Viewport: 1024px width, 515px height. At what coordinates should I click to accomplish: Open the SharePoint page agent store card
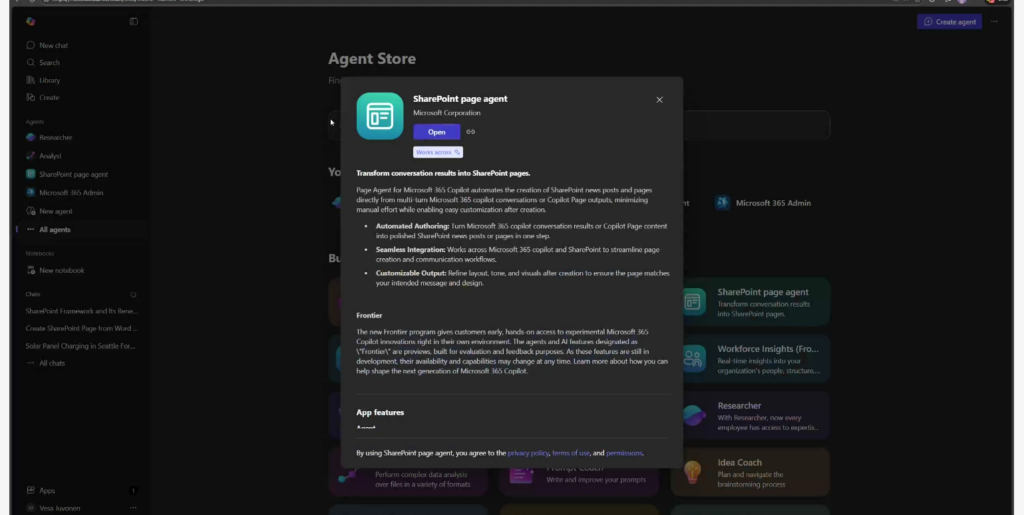(x=750, y=302)
